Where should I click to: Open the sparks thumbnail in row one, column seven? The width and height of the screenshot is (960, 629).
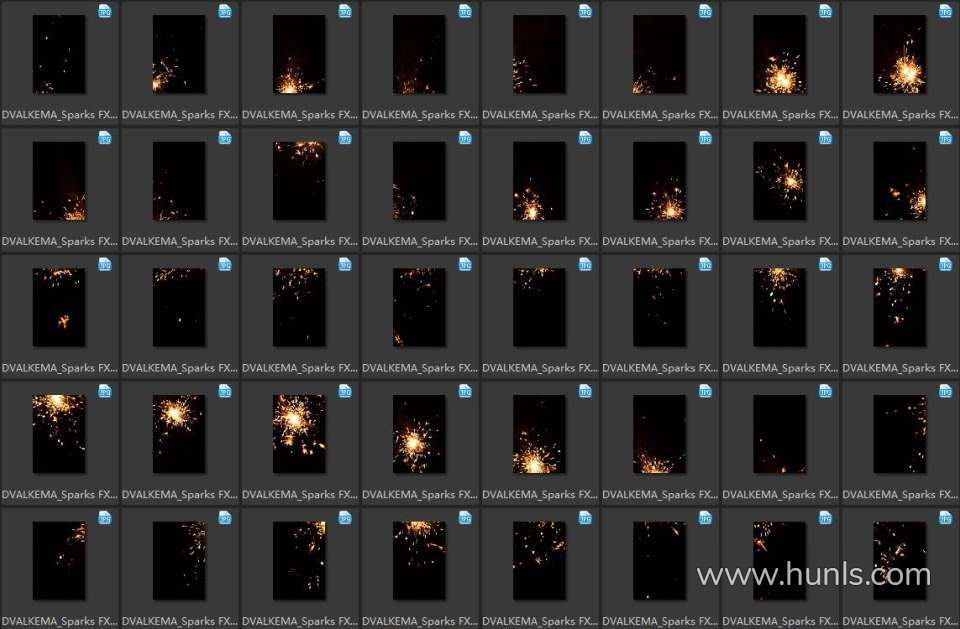click(779, 55)
